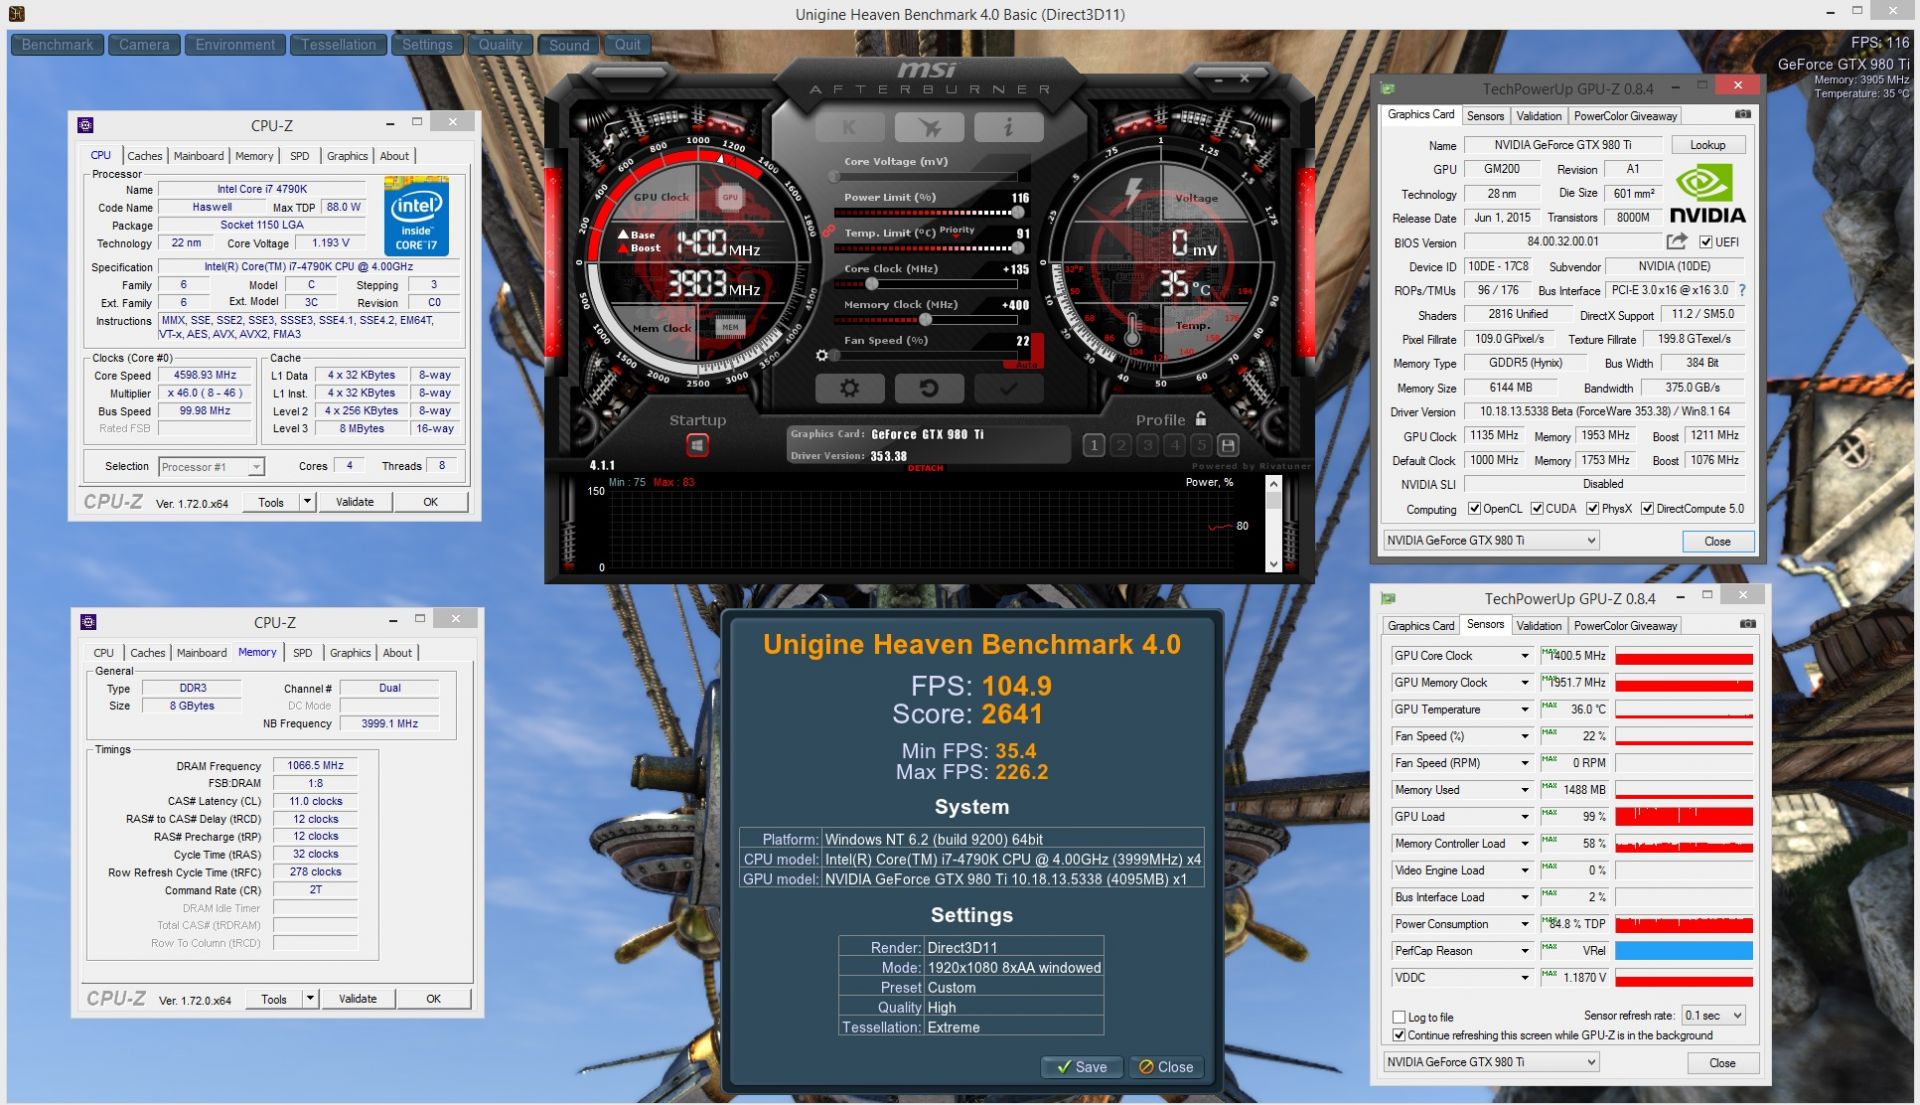Click the Temp. Limit Priority arrow in Afterburner
Viewport: 1920px width, 1105px height.
point(957,235)
